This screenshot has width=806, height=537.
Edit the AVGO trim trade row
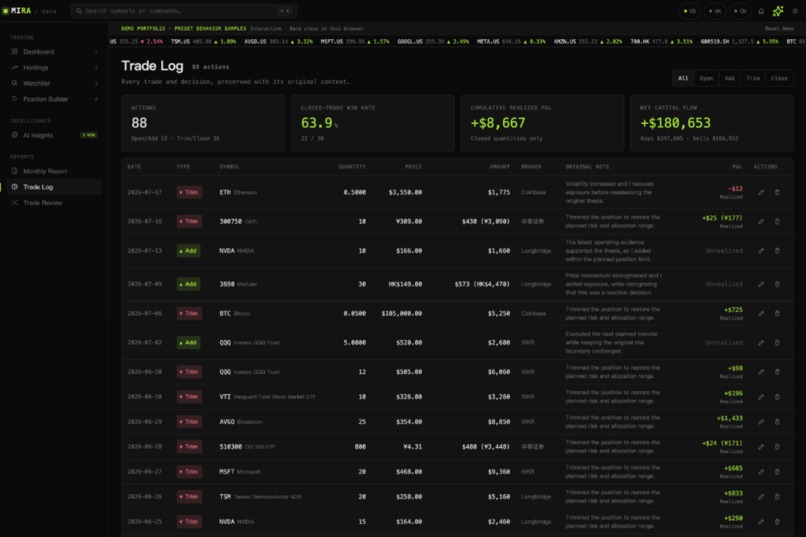click(x=761, y=422)
